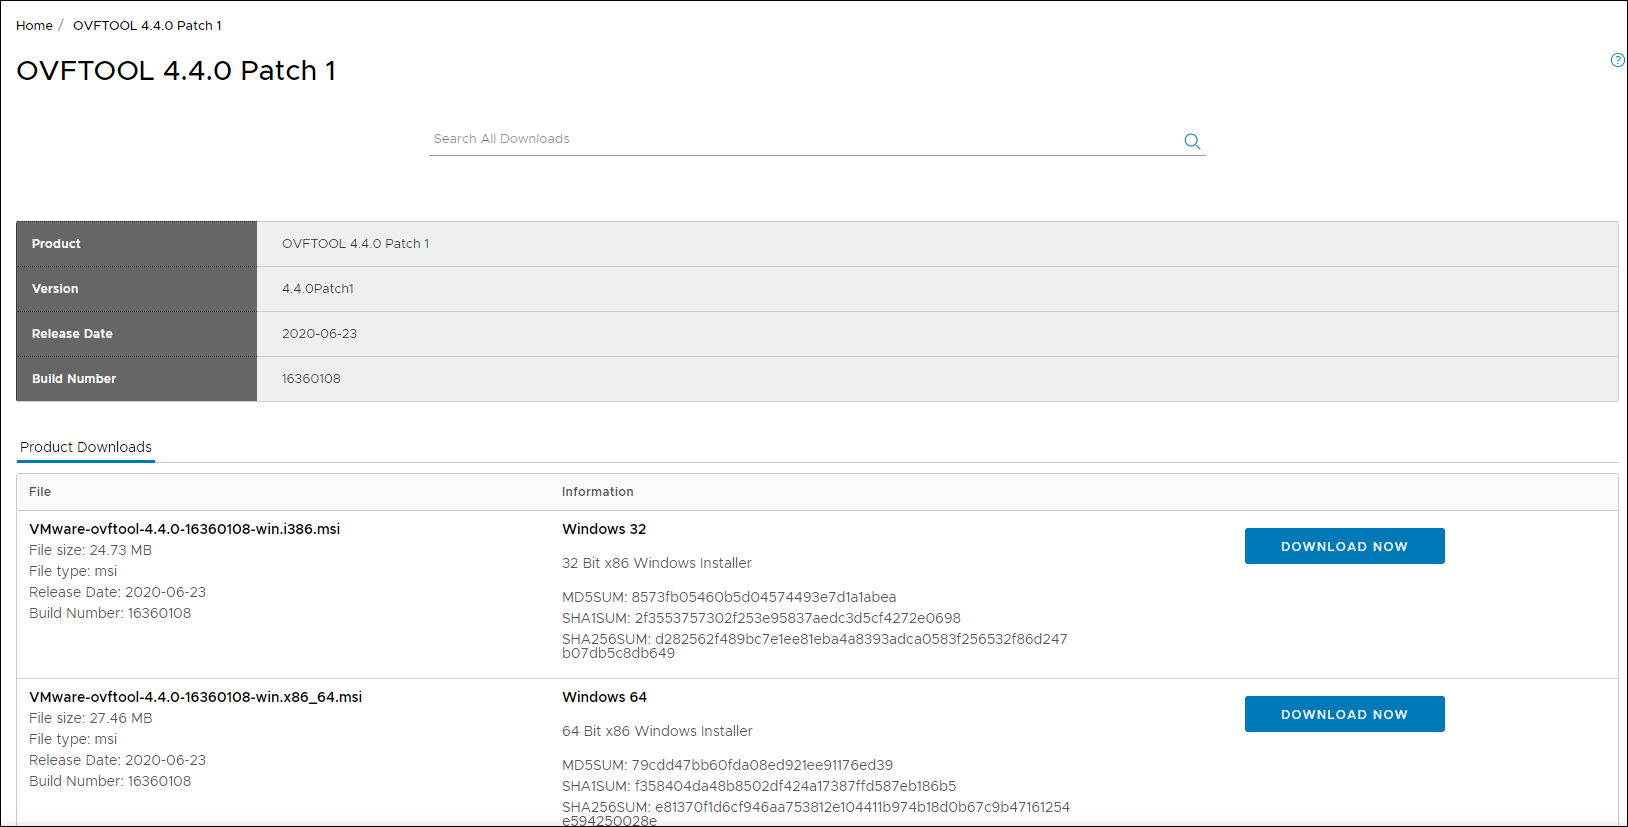Click VMware-ovftool-4.4.0-16360108-win.i386.msi file name
This screenshot has height=827, width=1628.
pos(184,529)
